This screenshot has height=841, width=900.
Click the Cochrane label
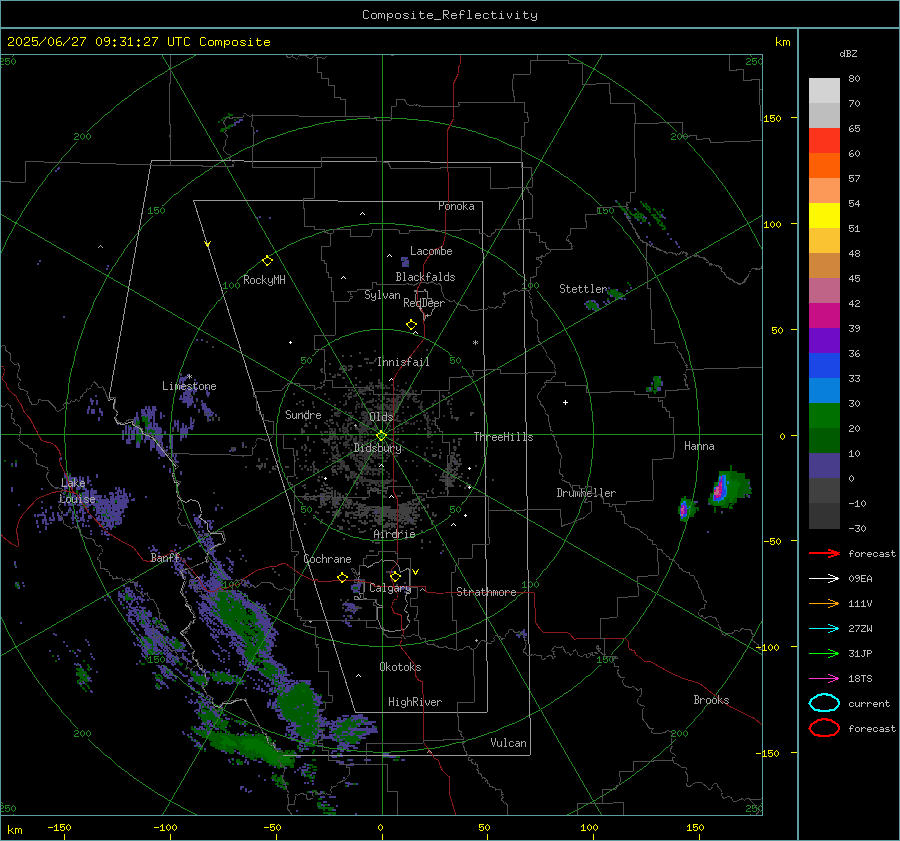click(327, 559)
